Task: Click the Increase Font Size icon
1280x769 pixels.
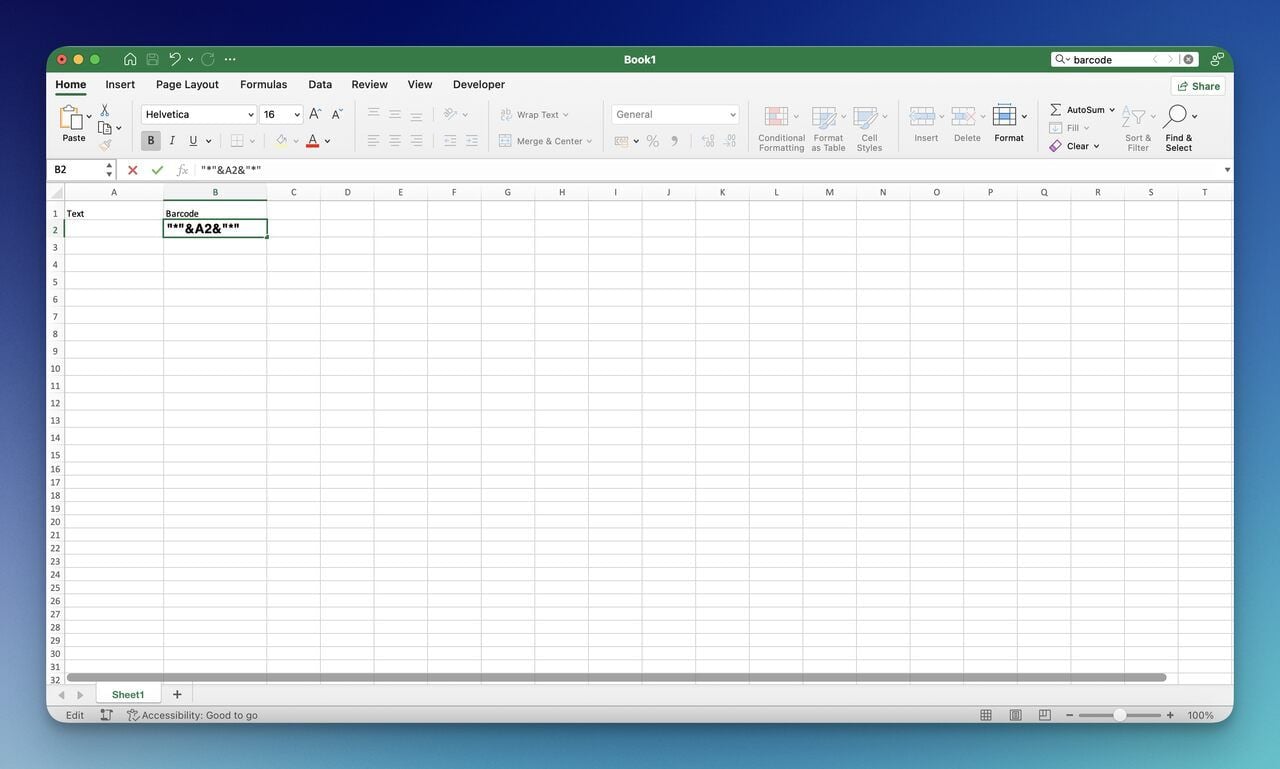Action: click(x=315, y=114)
